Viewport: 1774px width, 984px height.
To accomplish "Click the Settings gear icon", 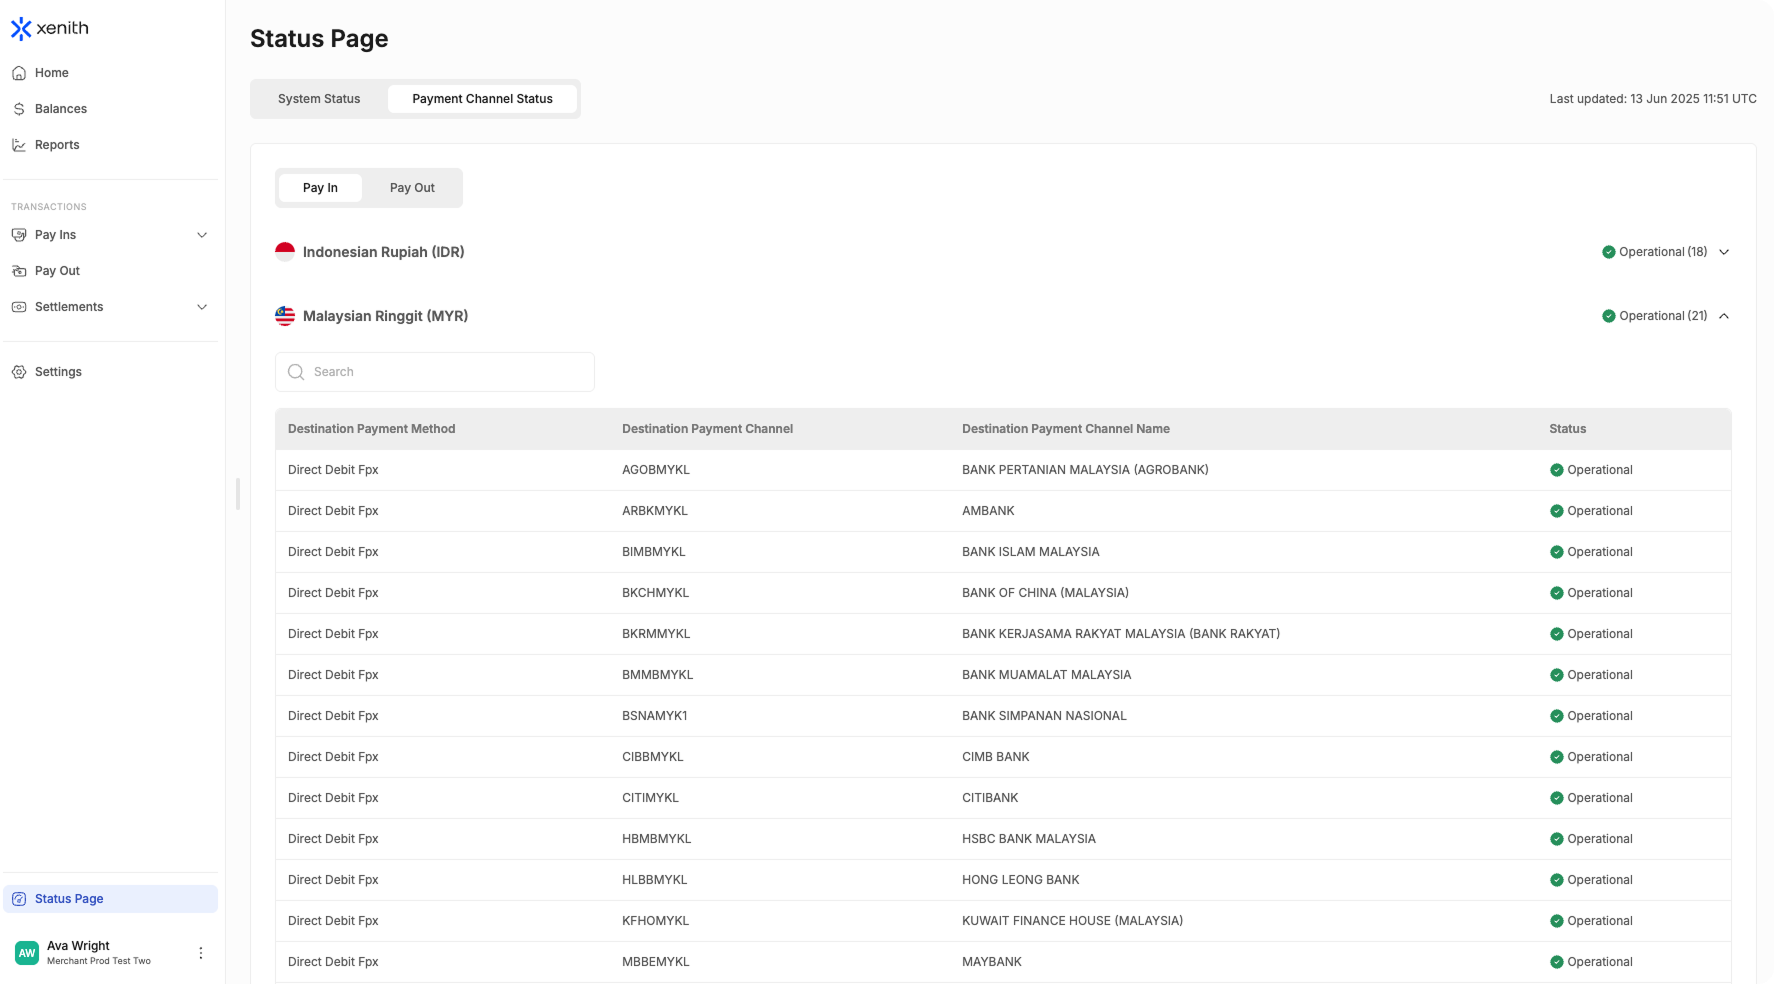I will 19,372.
